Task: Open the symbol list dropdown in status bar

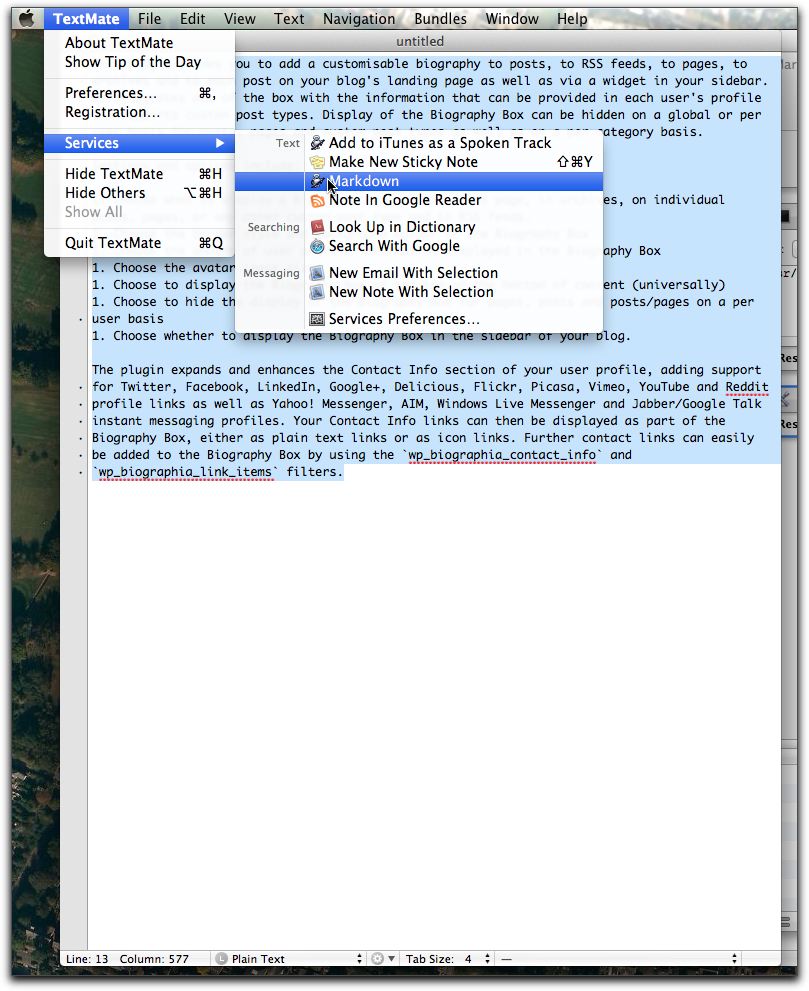Action: click(619, 958)
